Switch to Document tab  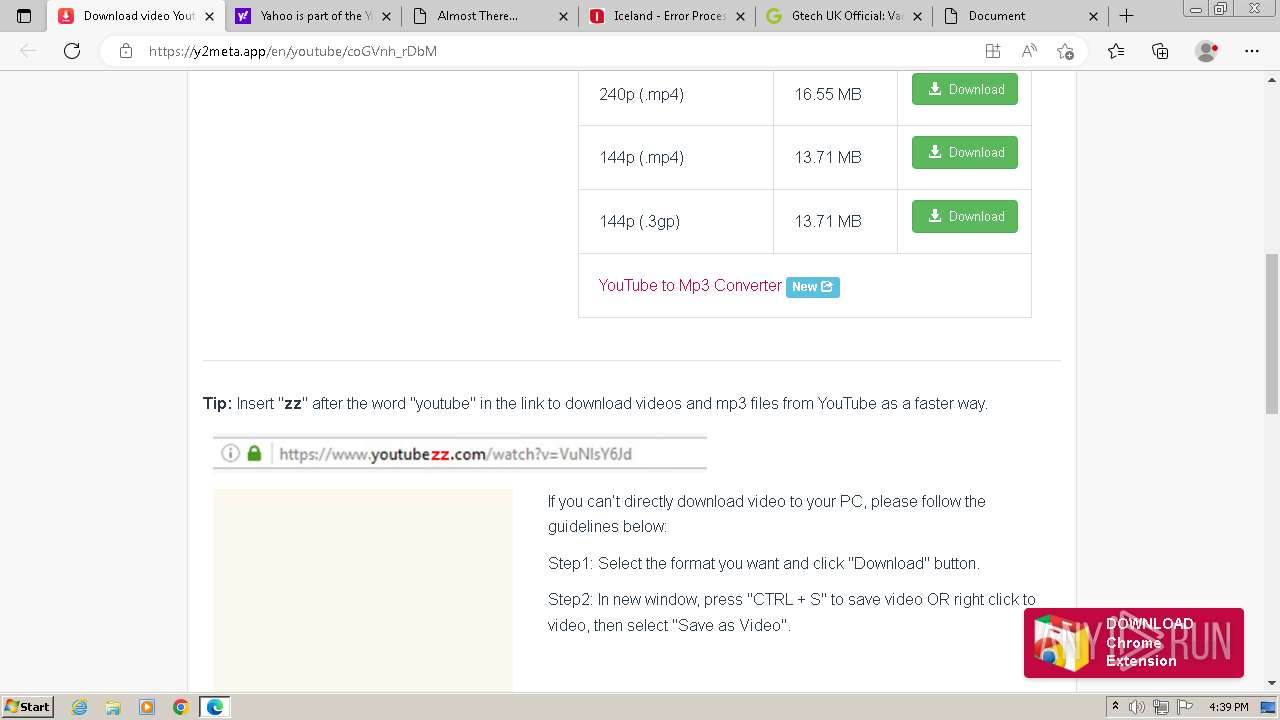pyautogui.click(x=1020, y=16)
